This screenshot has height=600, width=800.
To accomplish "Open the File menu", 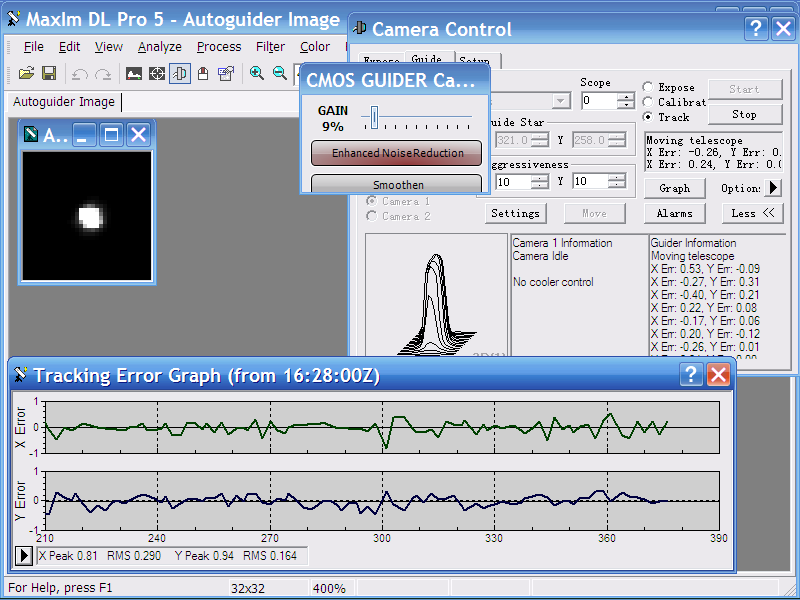I will (34, 47).
